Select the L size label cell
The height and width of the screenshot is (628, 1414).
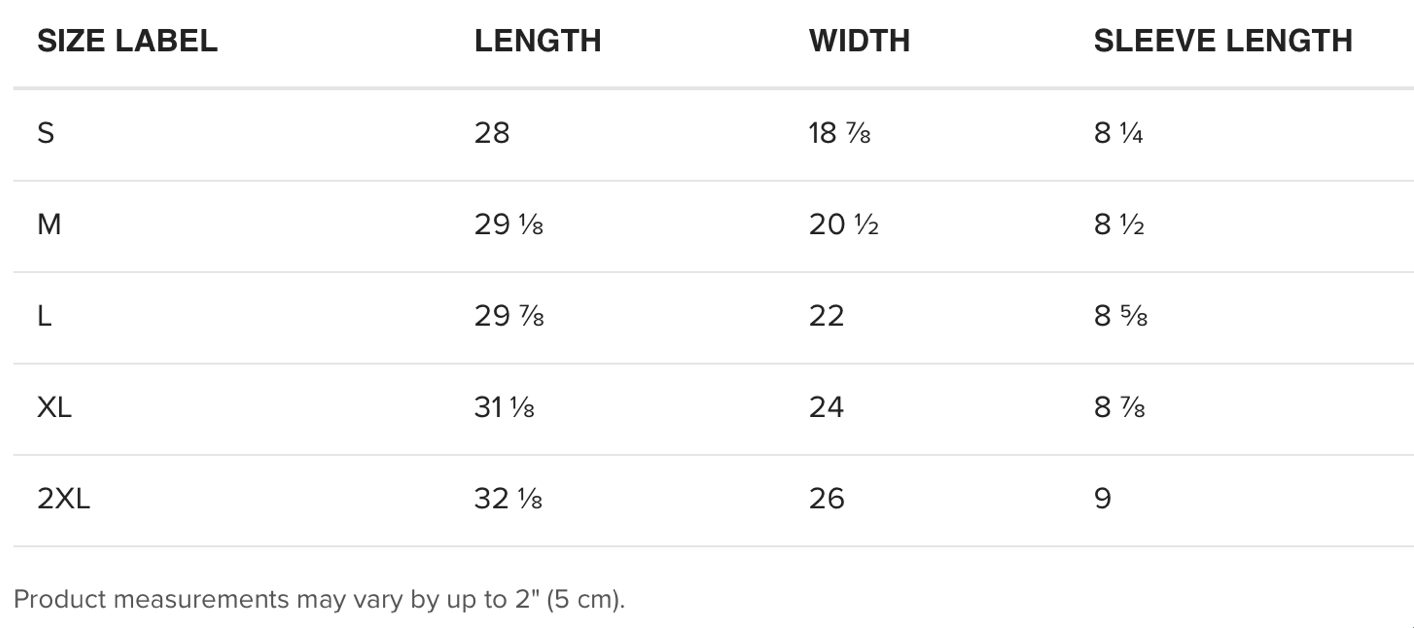(x=44, y=316)
